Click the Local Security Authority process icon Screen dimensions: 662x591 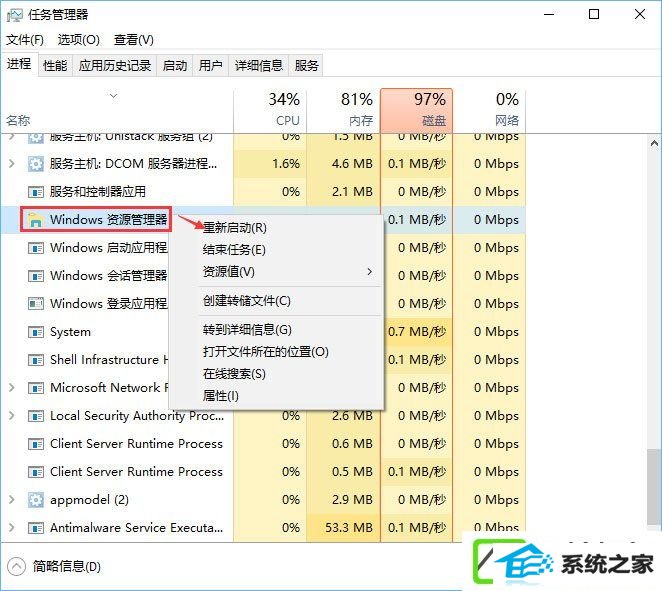(x=35, y=416)
